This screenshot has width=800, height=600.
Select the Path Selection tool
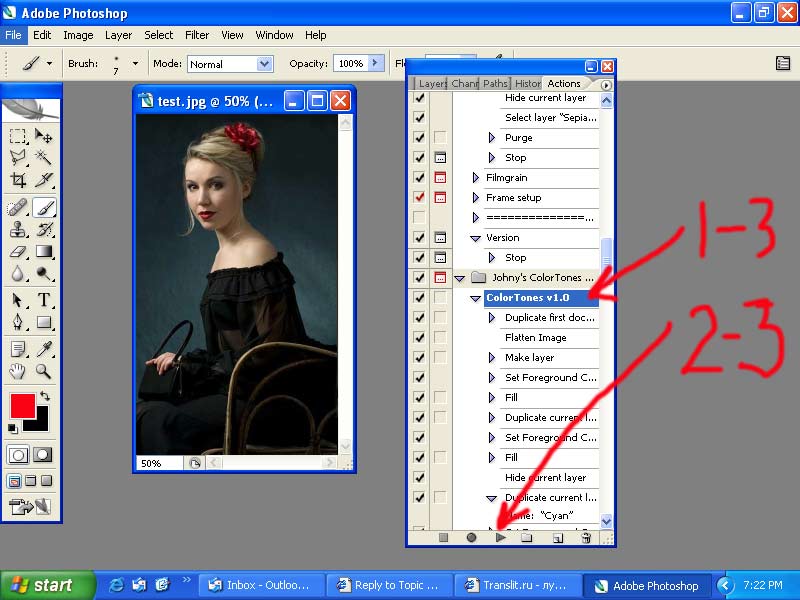point(17,300)
